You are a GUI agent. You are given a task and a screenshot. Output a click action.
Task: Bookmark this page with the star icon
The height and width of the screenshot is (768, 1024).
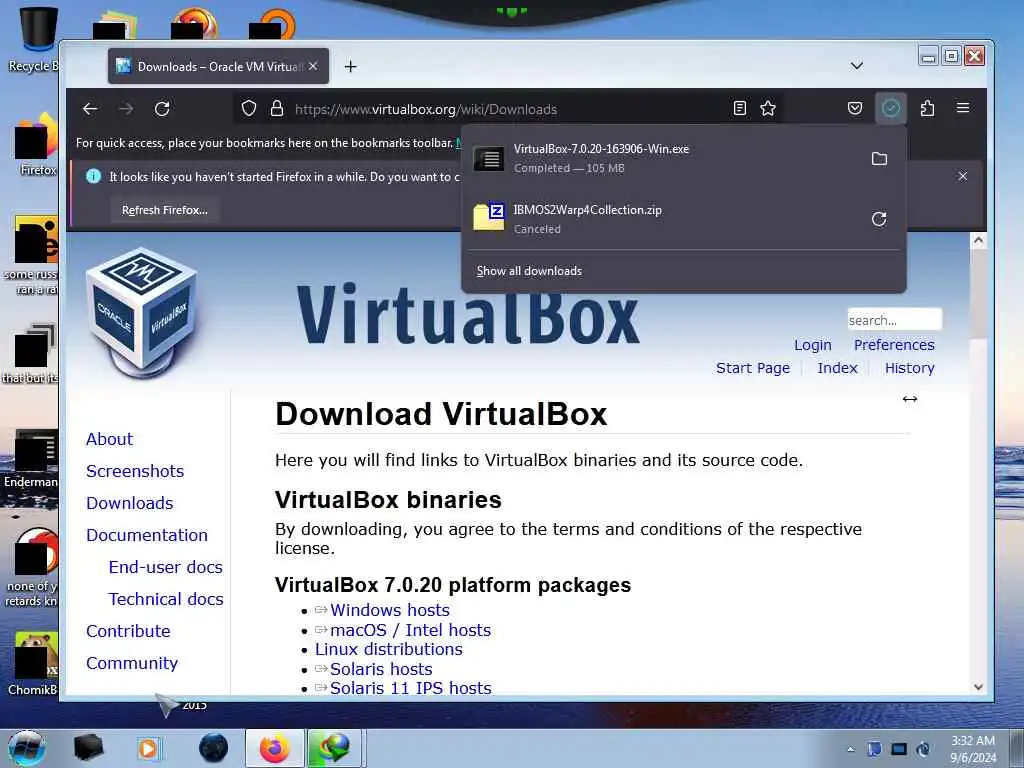(768, 108)
